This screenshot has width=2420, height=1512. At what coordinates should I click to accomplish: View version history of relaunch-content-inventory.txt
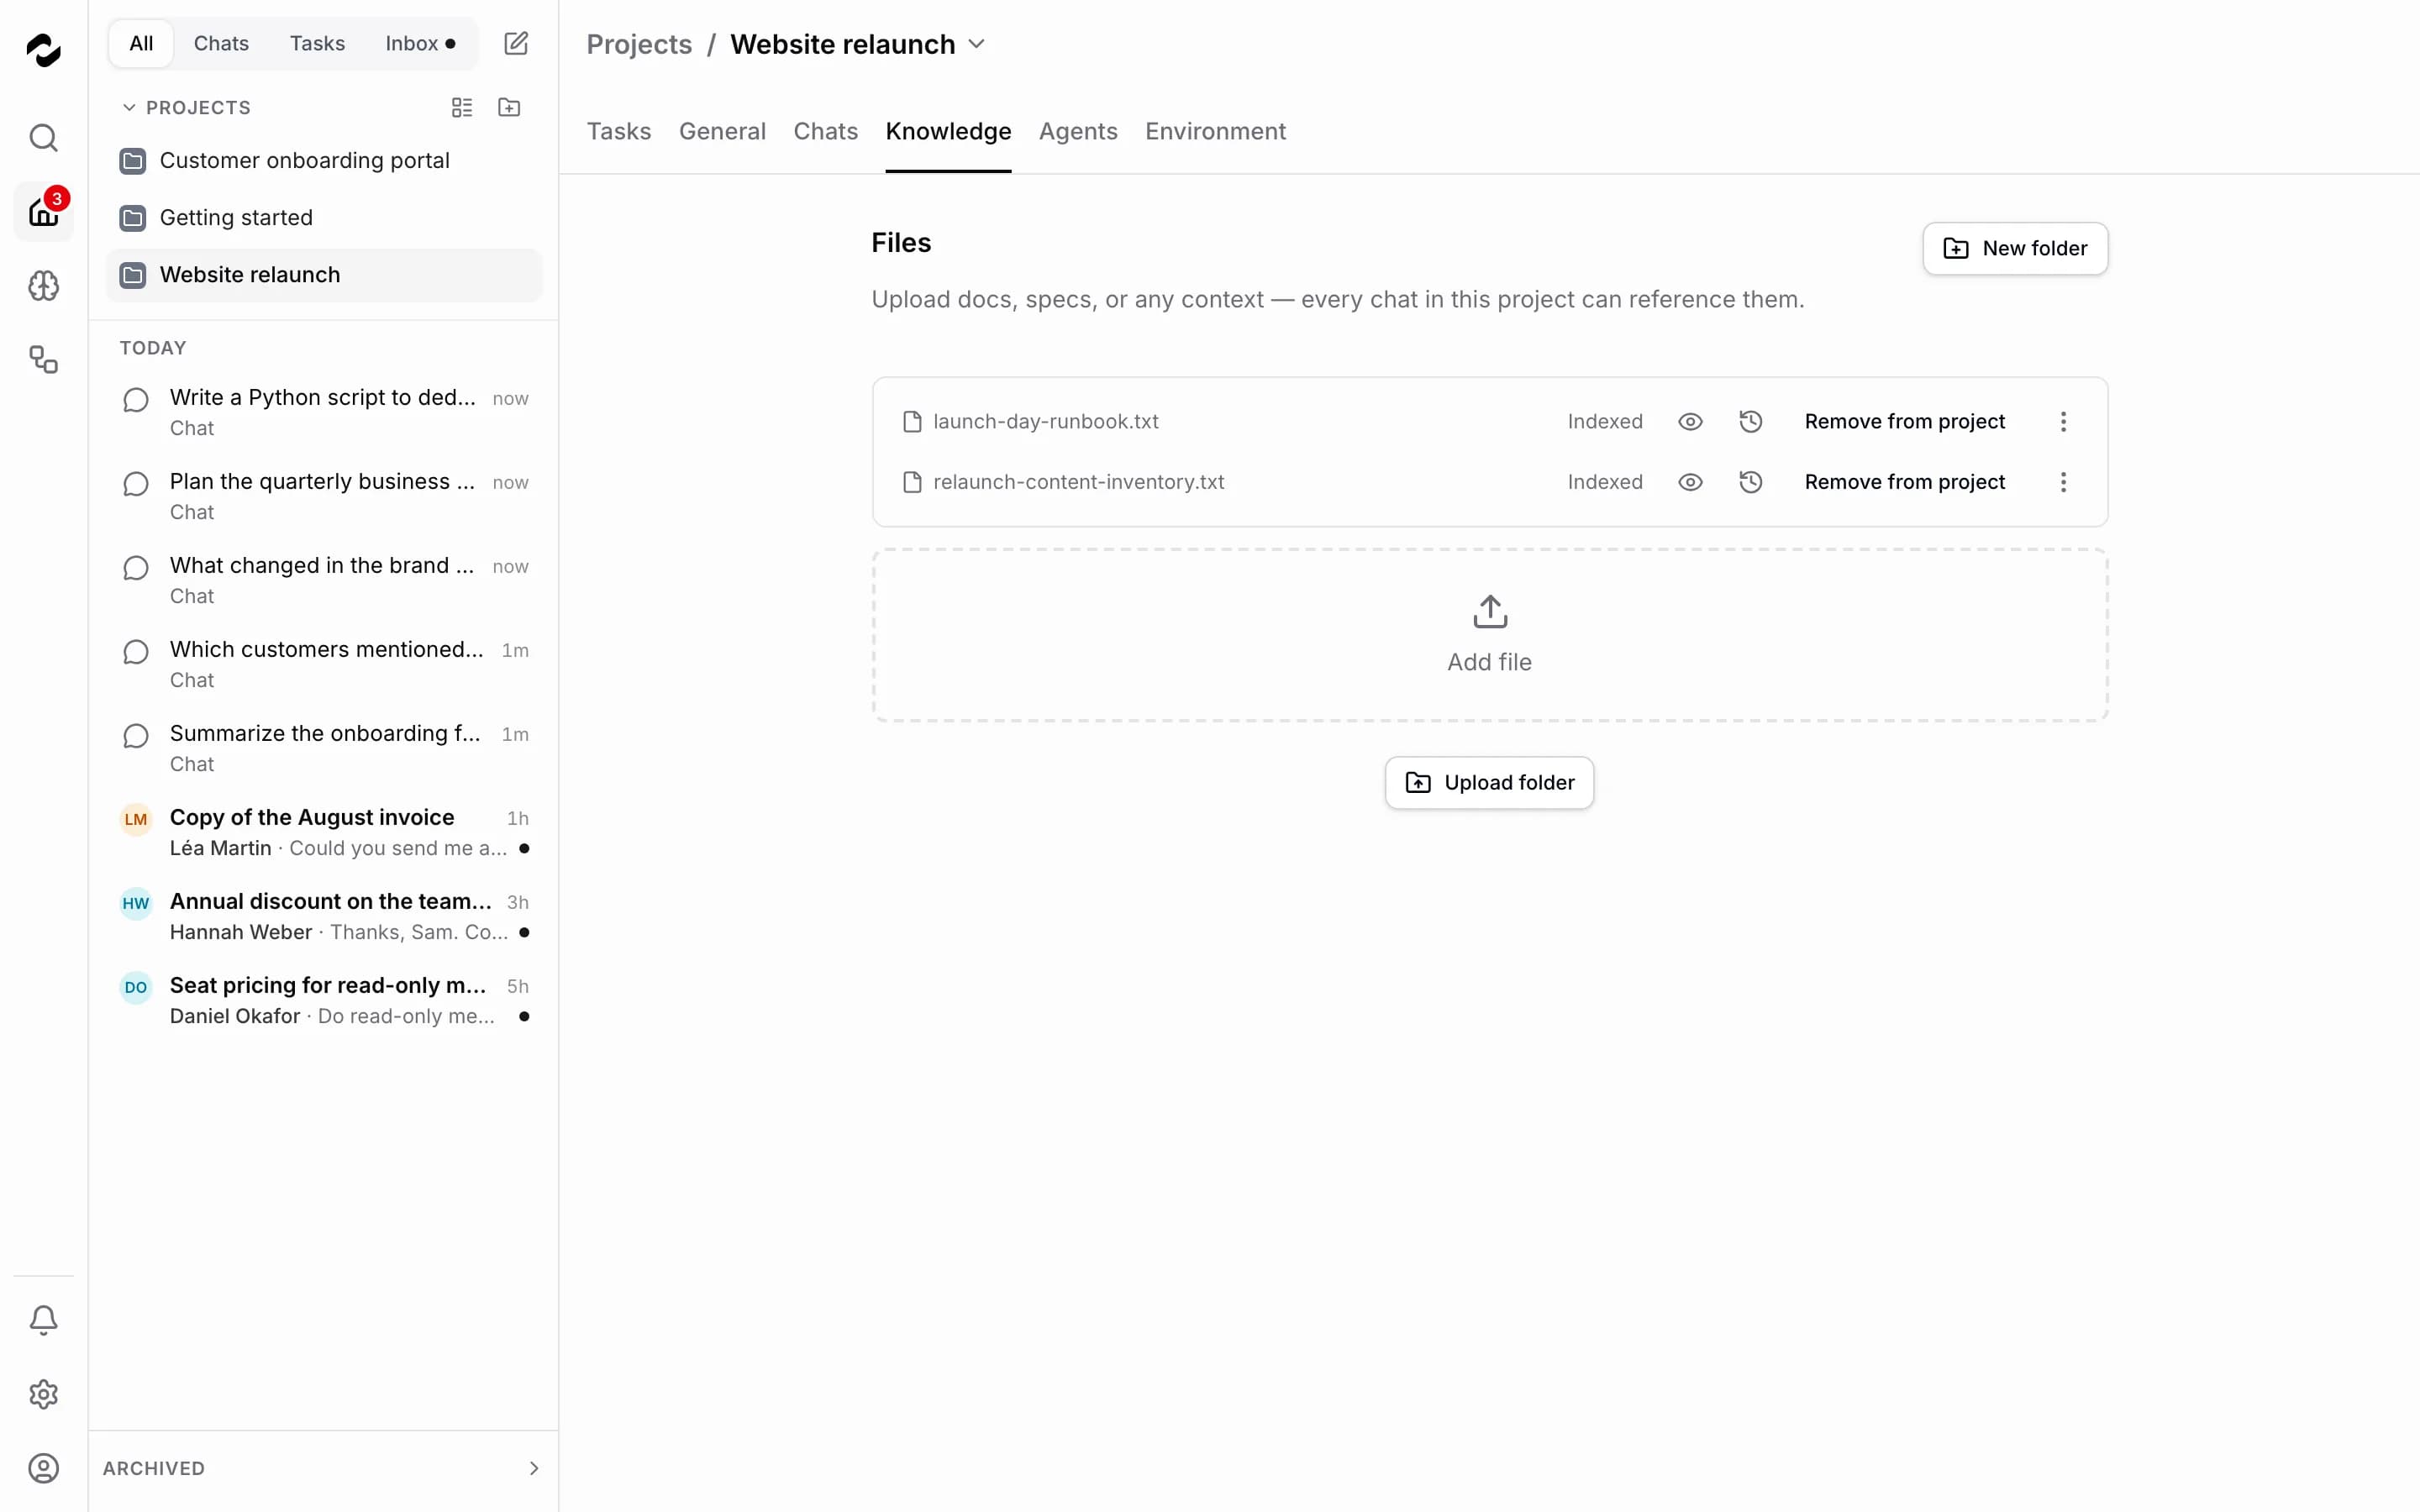pos(1750,482)
